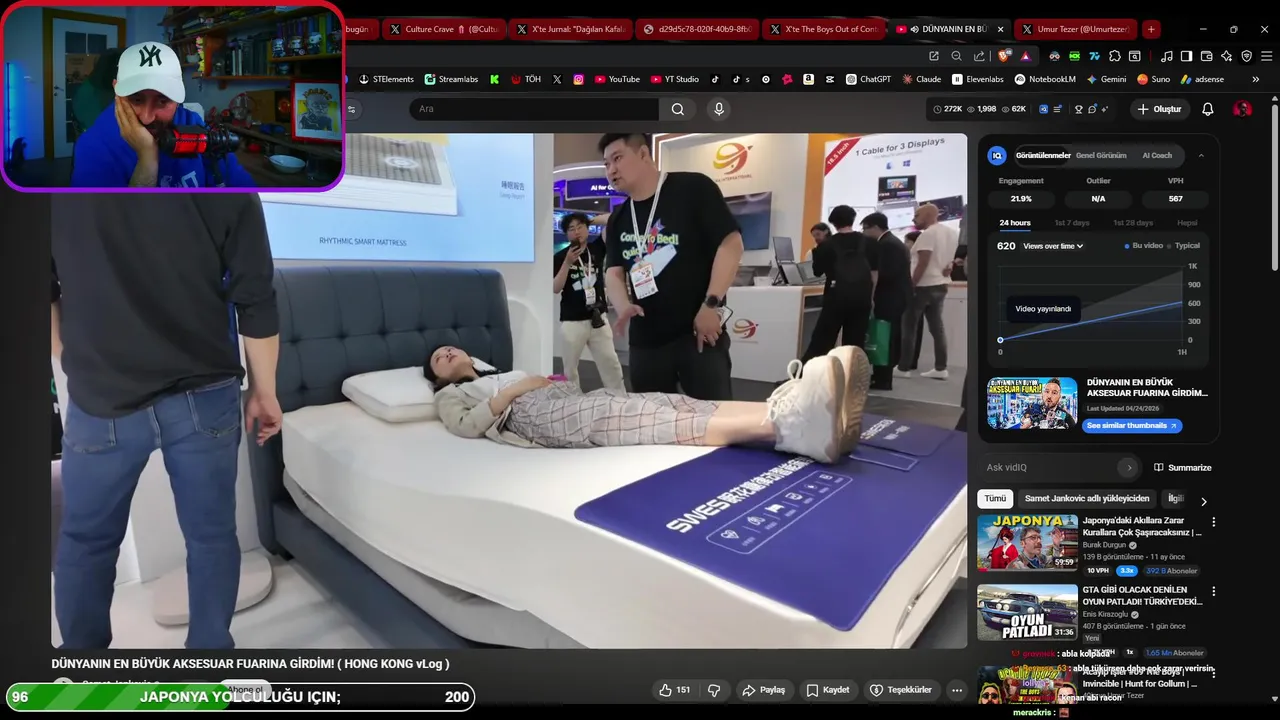
Task: Dislike the video with thumbs-down icon
Action: 714,690
